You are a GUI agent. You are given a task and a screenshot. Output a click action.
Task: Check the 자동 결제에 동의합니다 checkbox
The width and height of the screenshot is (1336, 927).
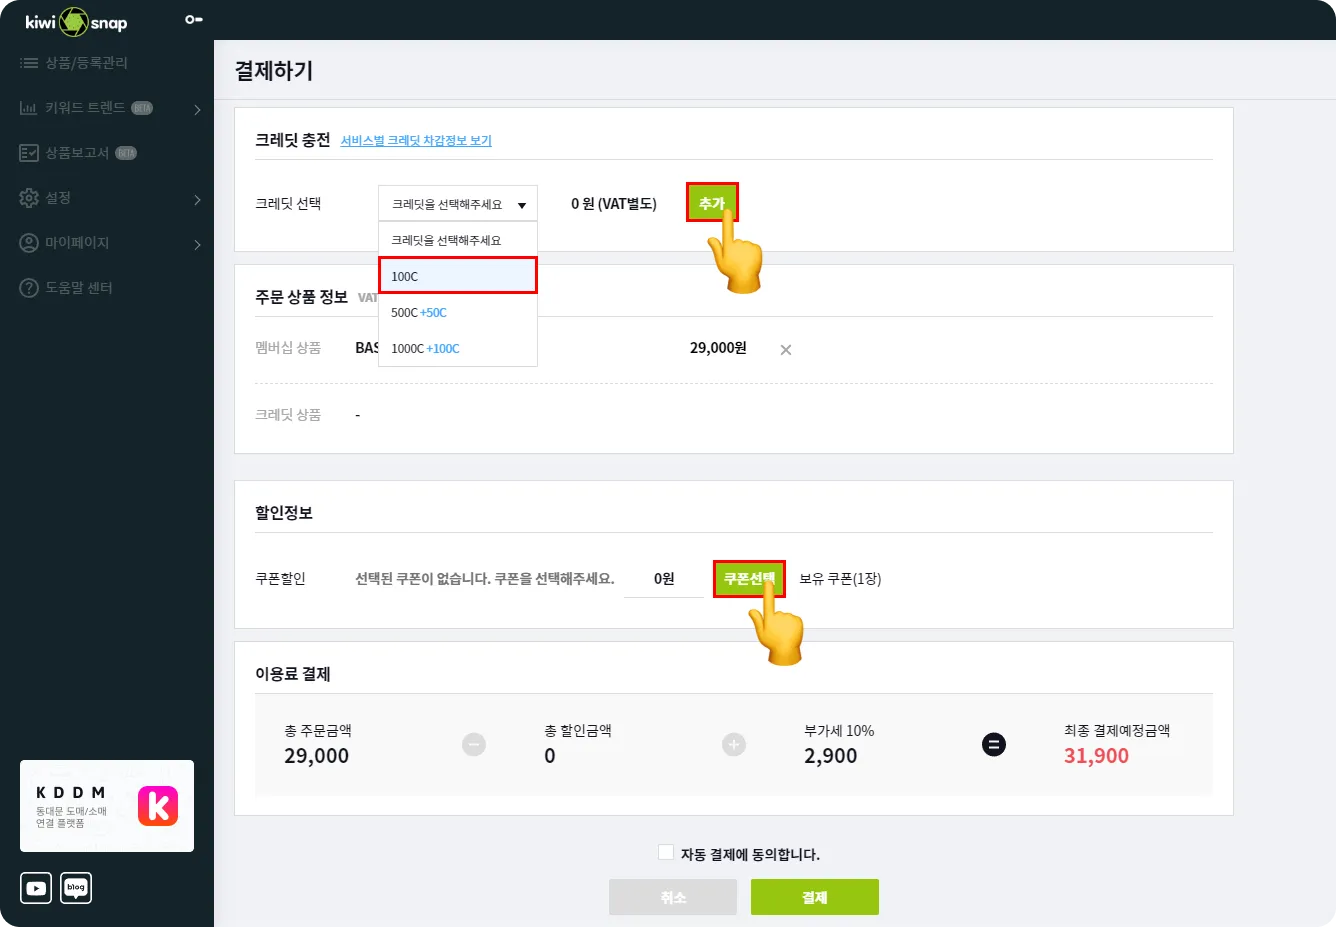(x=666, y=852)
